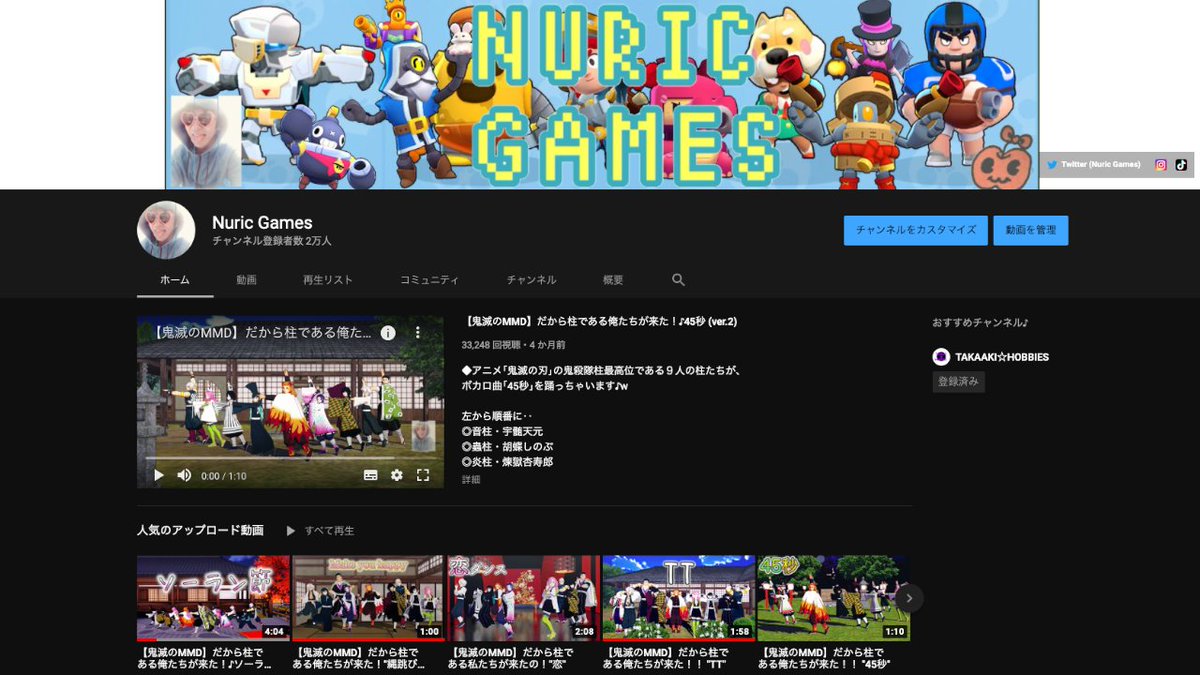Toggle subtitles with the captions icon
Screen dimensions: 1200x675
pos(371,475)
